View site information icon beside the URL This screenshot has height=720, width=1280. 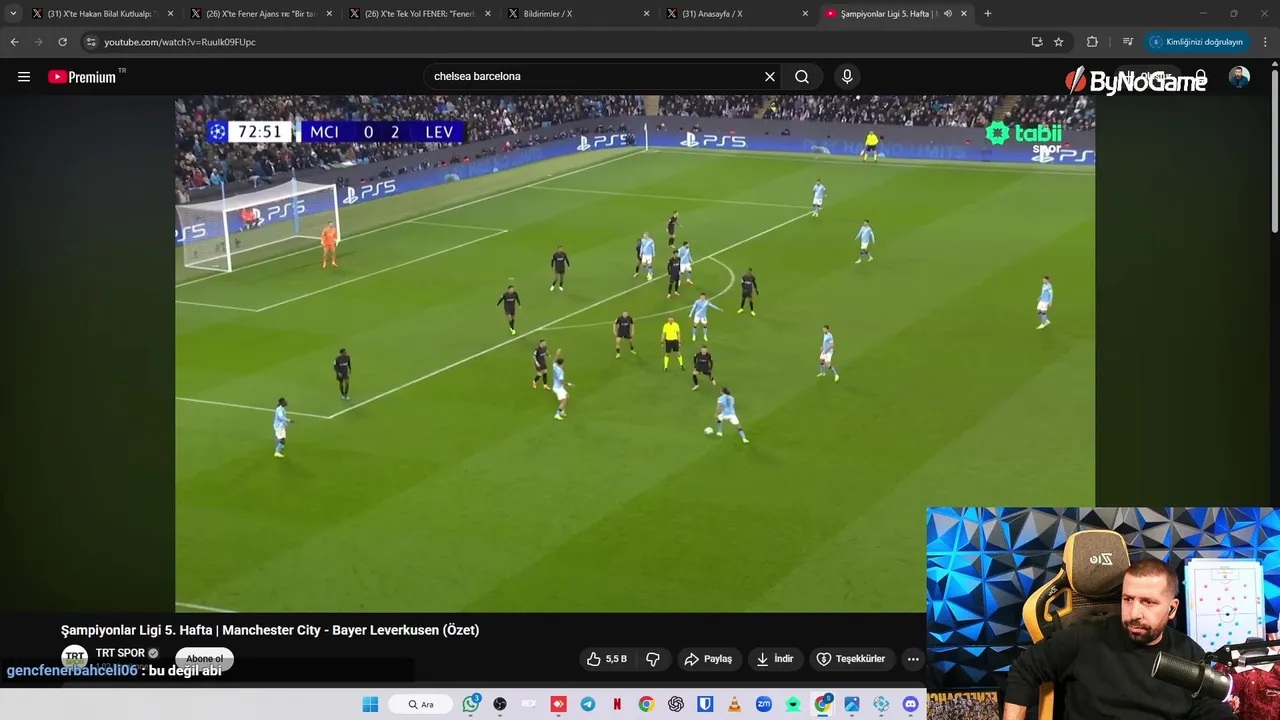pos(91,42)
